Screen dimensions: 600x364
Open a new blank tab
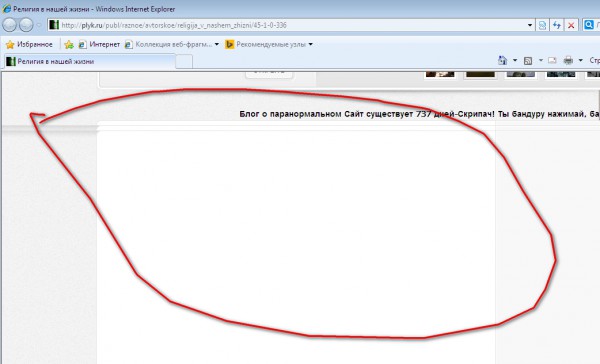coord(184,61)
